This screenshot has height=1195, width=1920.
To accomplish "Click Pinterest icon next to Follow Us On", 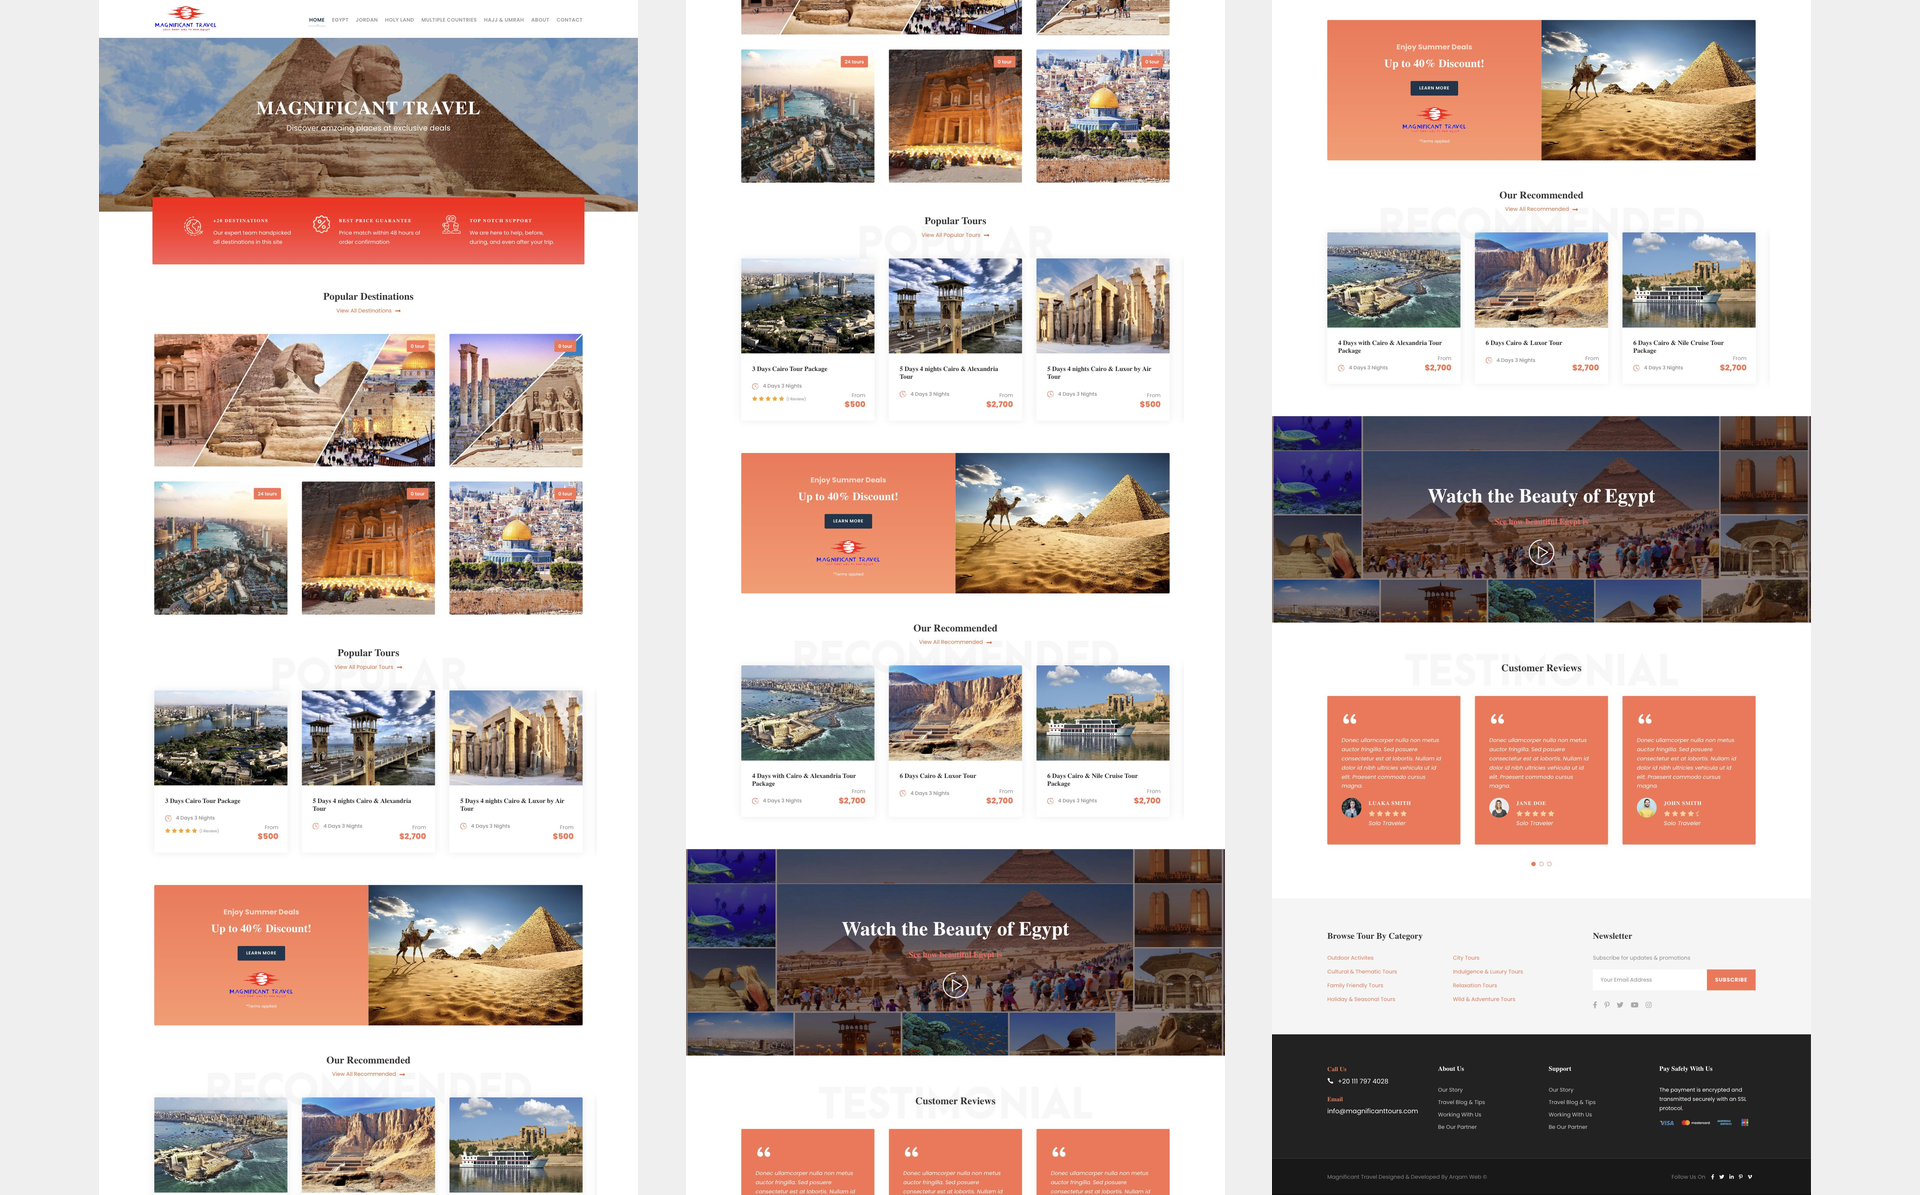I will pos(1740,1177).
